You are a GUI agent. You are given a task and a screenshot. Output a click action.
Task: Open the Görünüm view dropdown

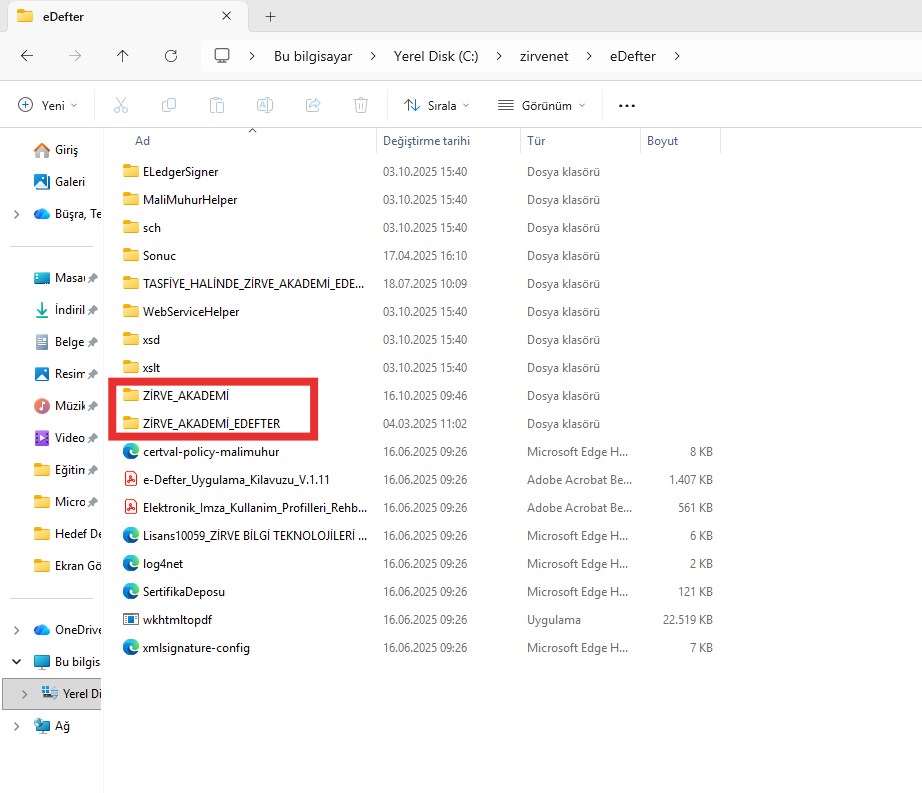coord(542,105)
